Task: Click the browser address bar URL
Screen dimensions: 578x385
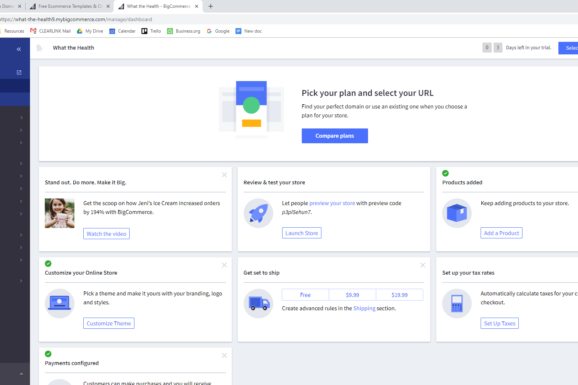Action: [x=76, y=19]
